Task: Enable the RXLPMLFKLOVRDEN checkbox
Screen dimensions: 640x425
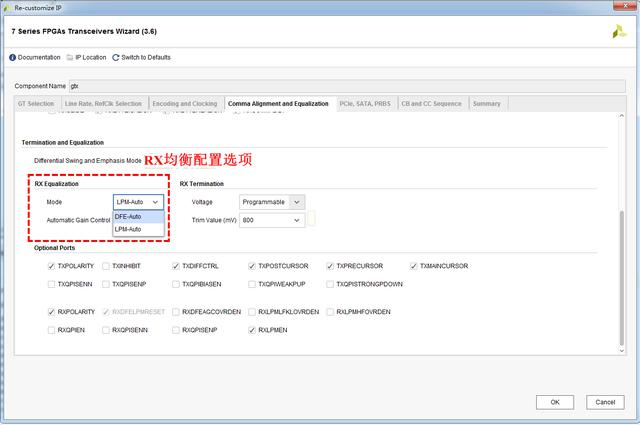Action: pos(252,312)
